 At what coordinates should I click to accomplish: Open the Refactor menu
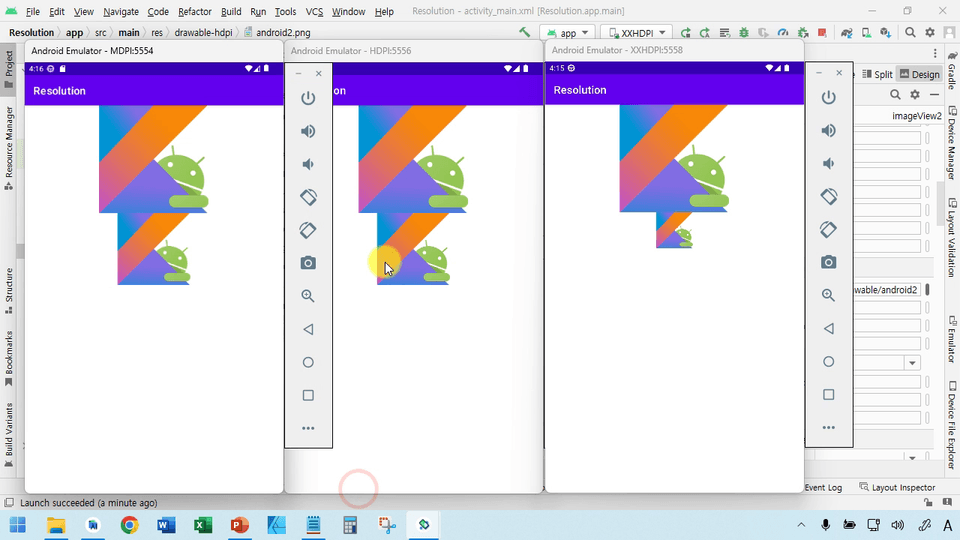click(195, 12)
